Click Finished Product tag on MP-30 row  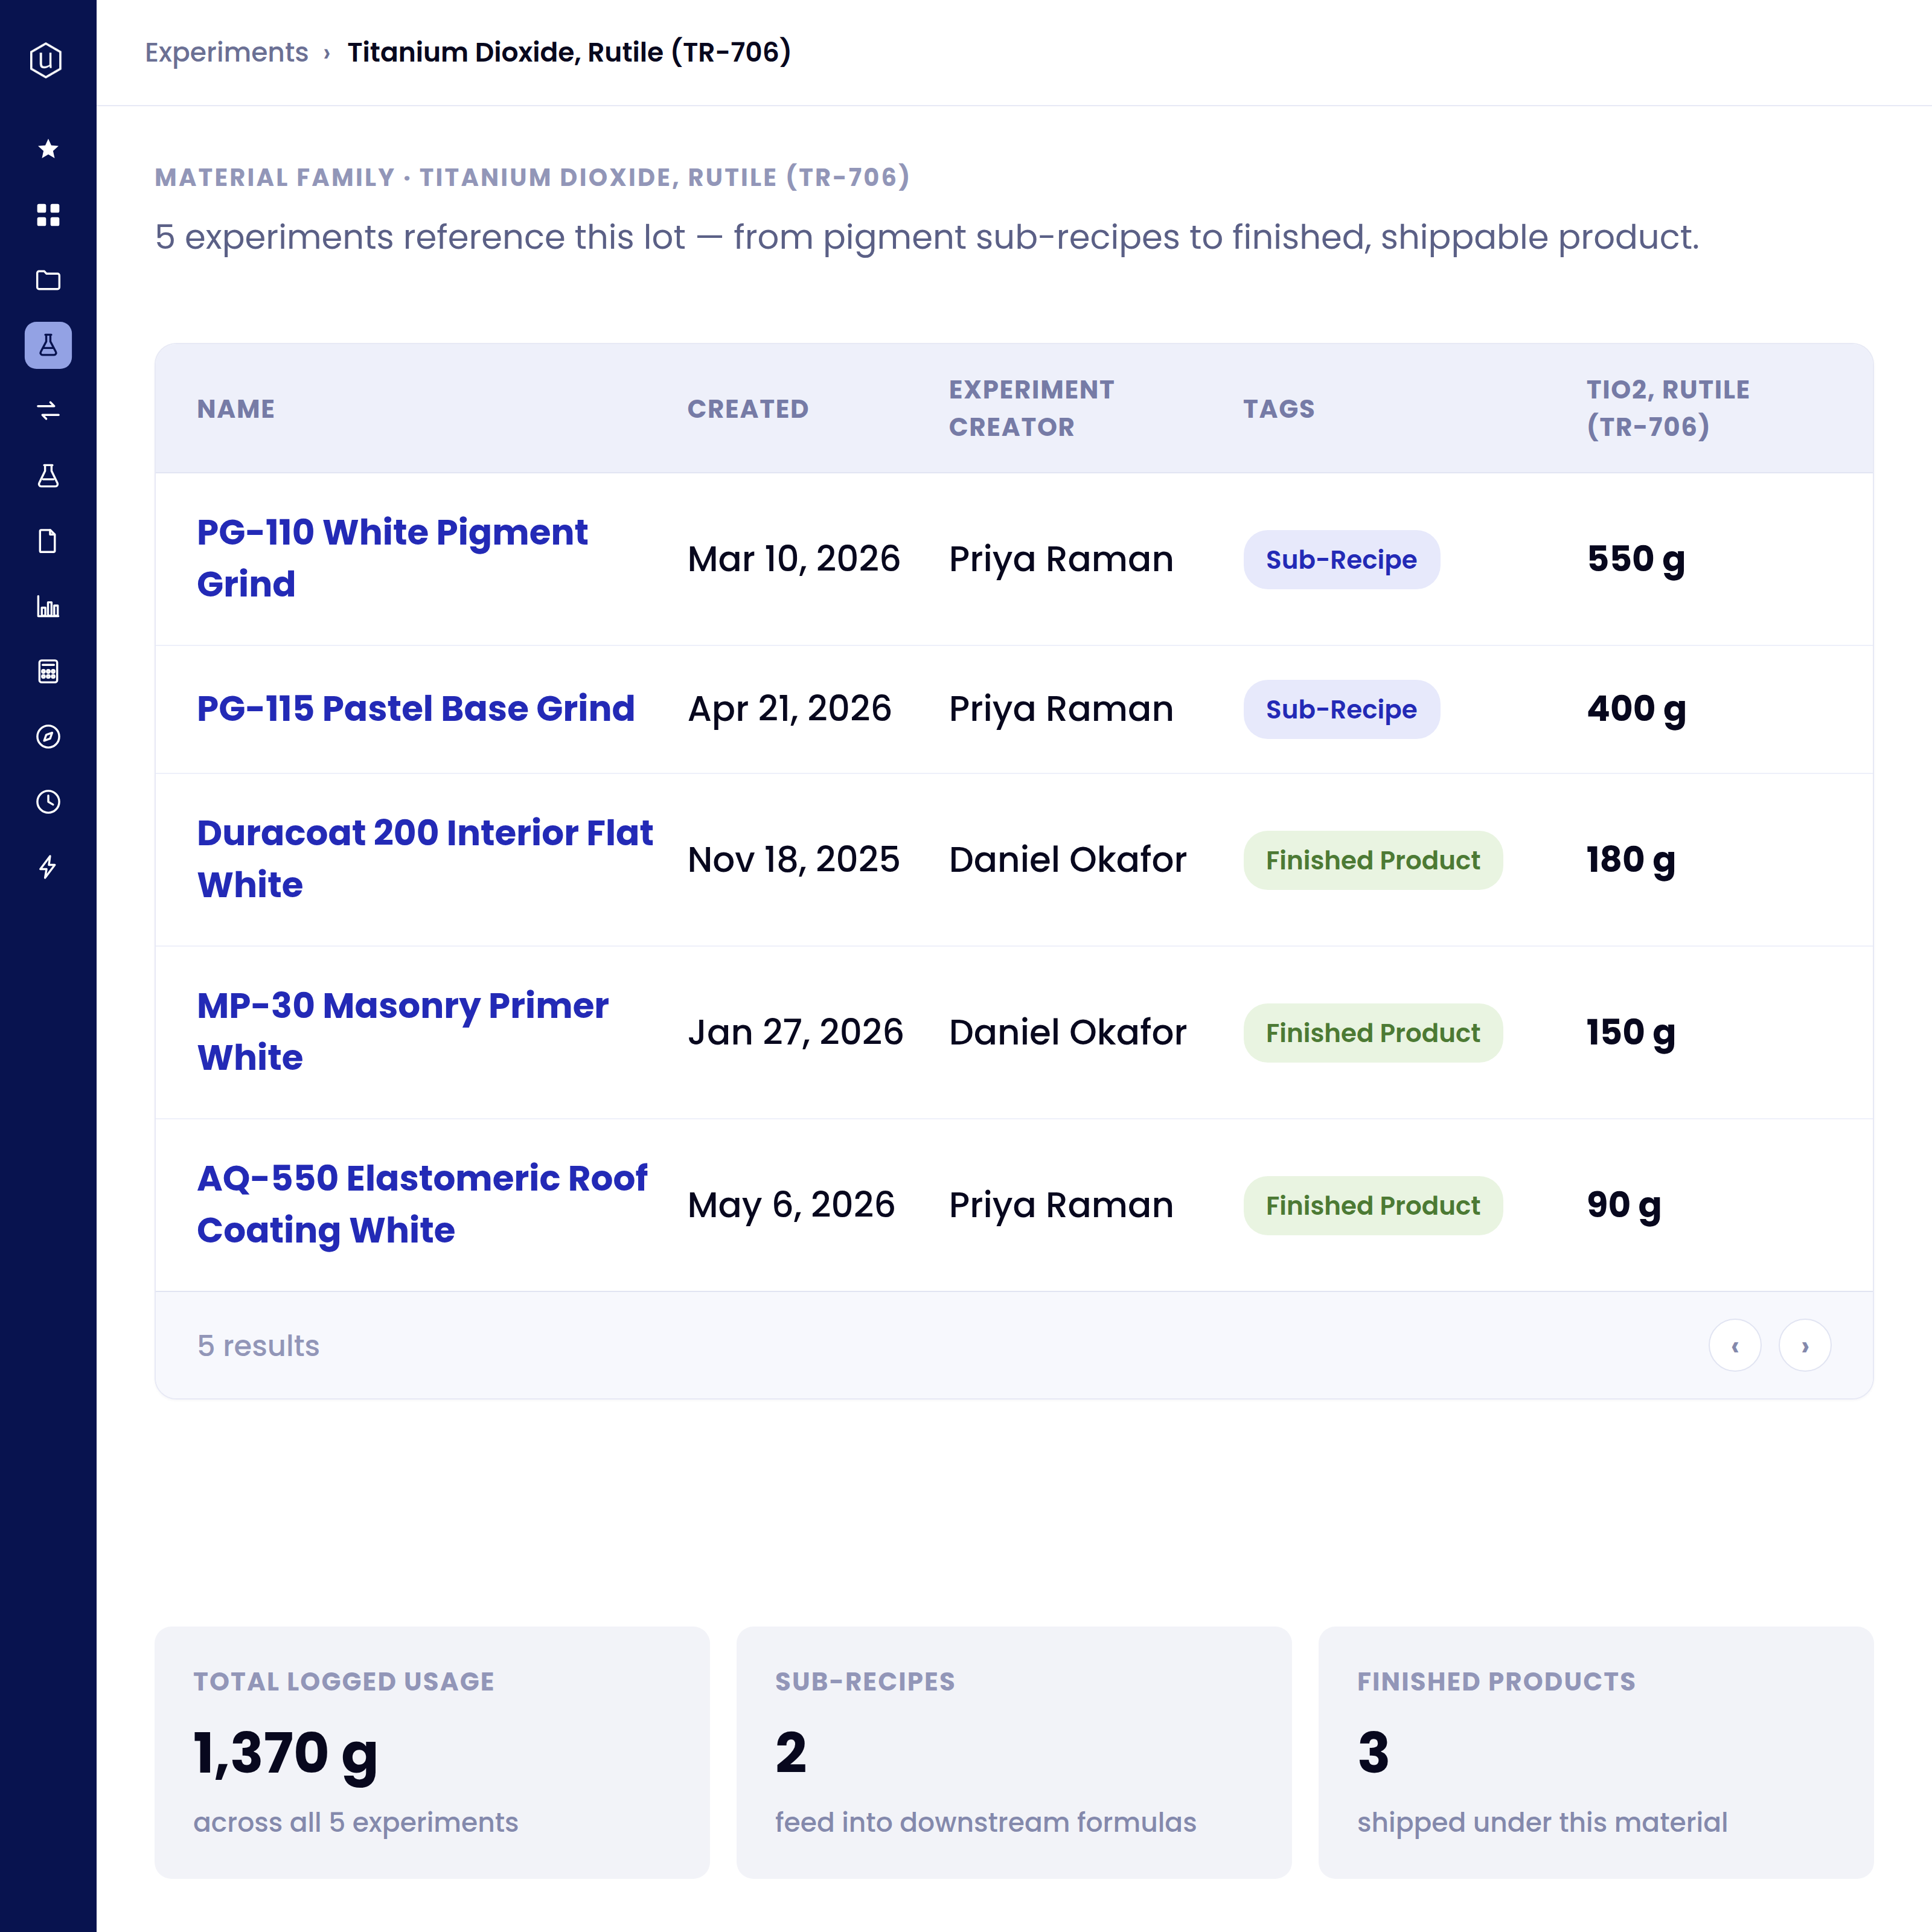[1373, 1033]
